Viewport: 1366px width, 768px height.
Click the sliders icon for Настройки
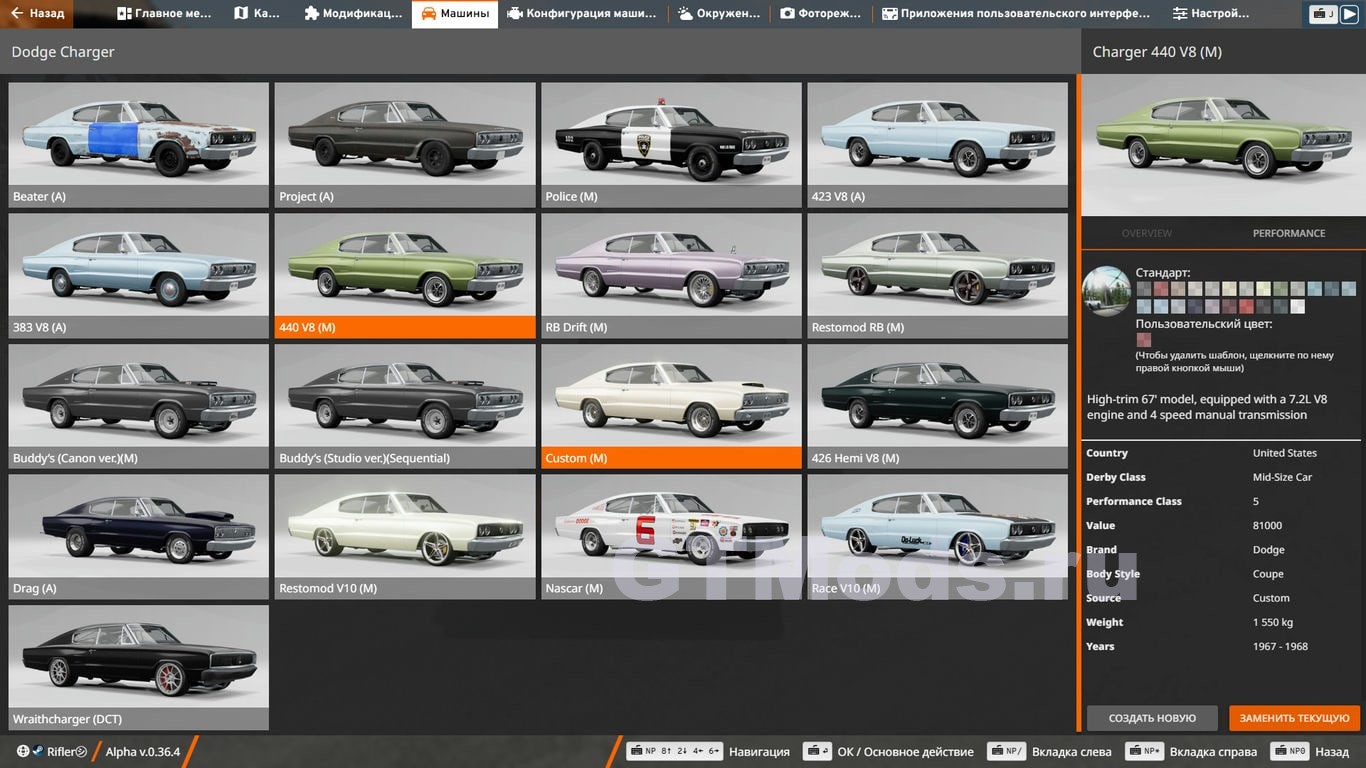tap(1180, 14)
